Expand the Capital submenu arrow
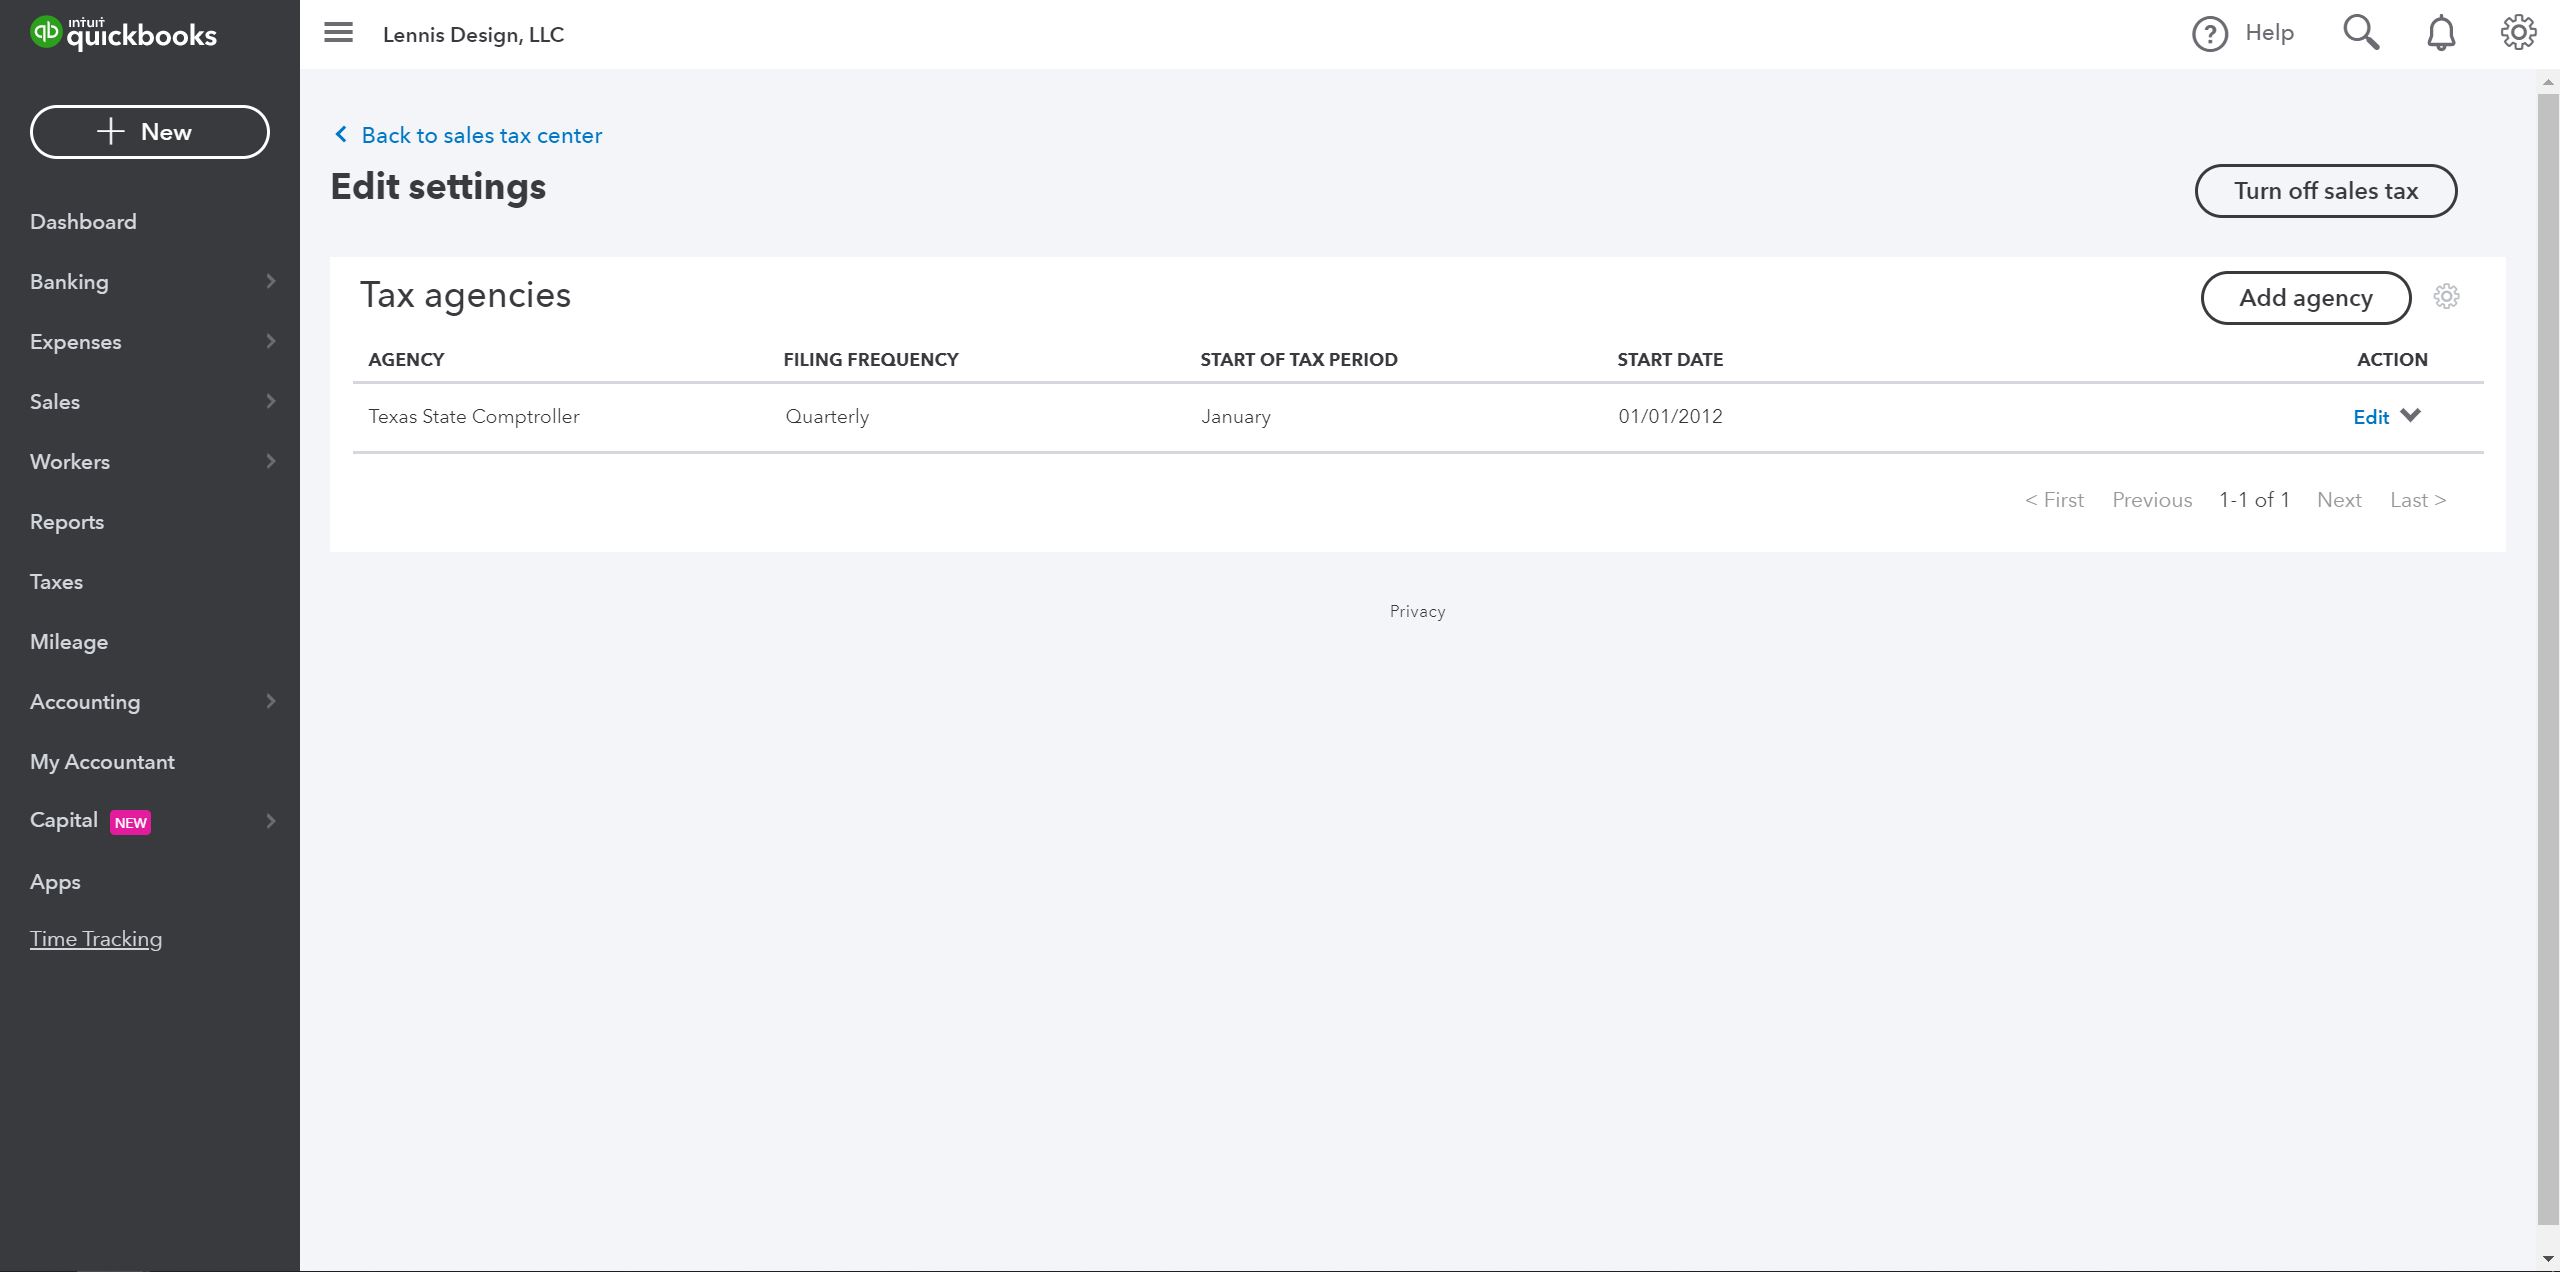The width and height of the screenshot is (2560, 1272). coord(270,822)
